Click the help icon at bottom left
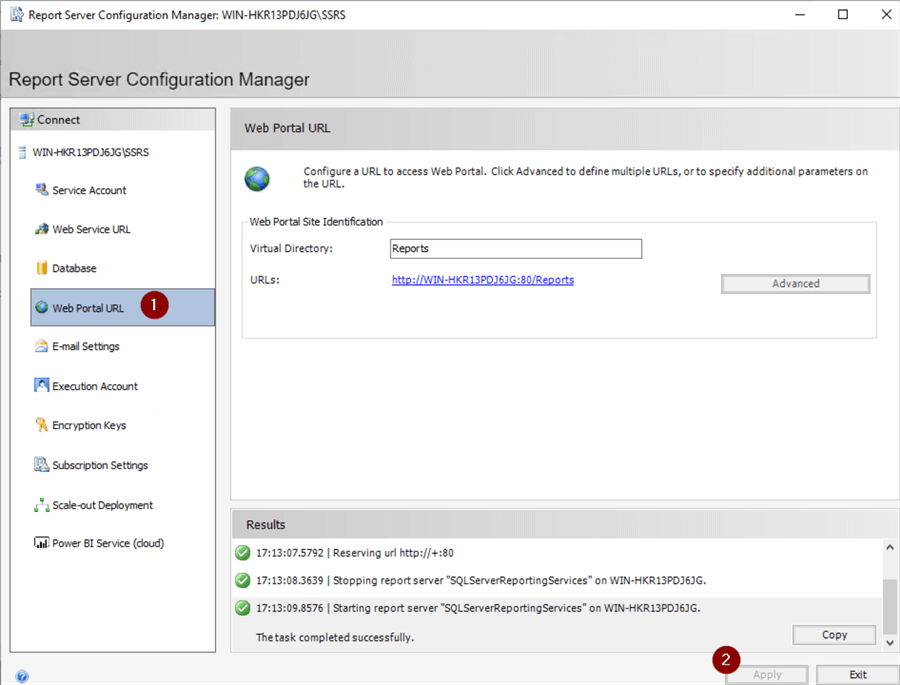This screenshot has width=900, height=685. pyautogui.click(x=22, y=676)
